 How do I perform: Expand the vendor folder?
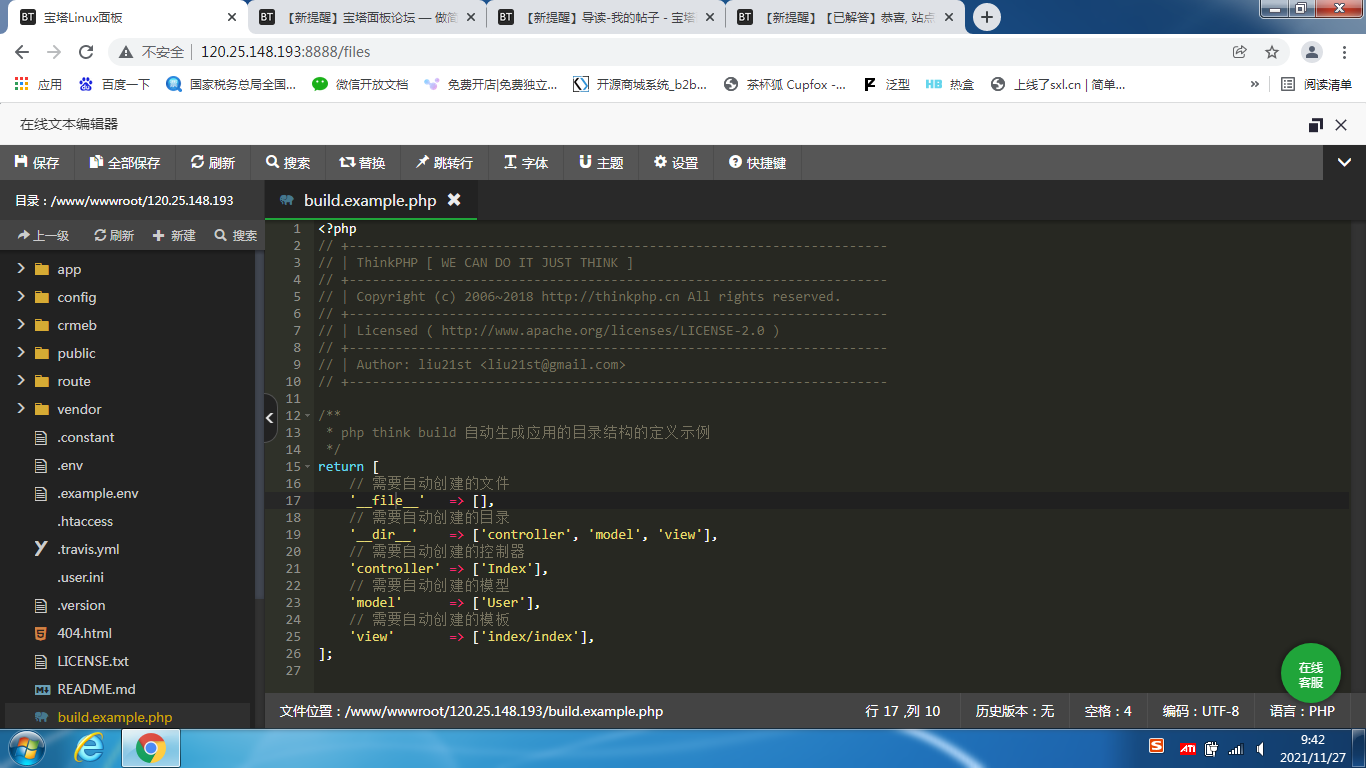click(x=20, y=409)
